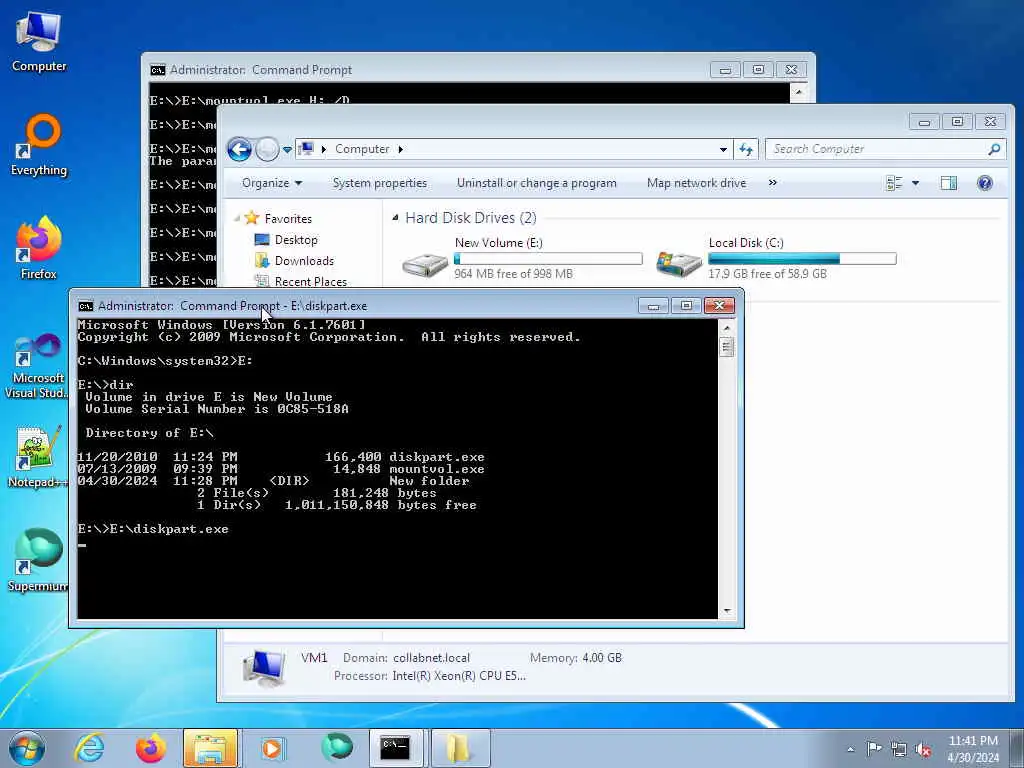This screenshot has width=1024, height=768.
Task: Launch the Everything desktop shortcut
Action: (39, 145)
